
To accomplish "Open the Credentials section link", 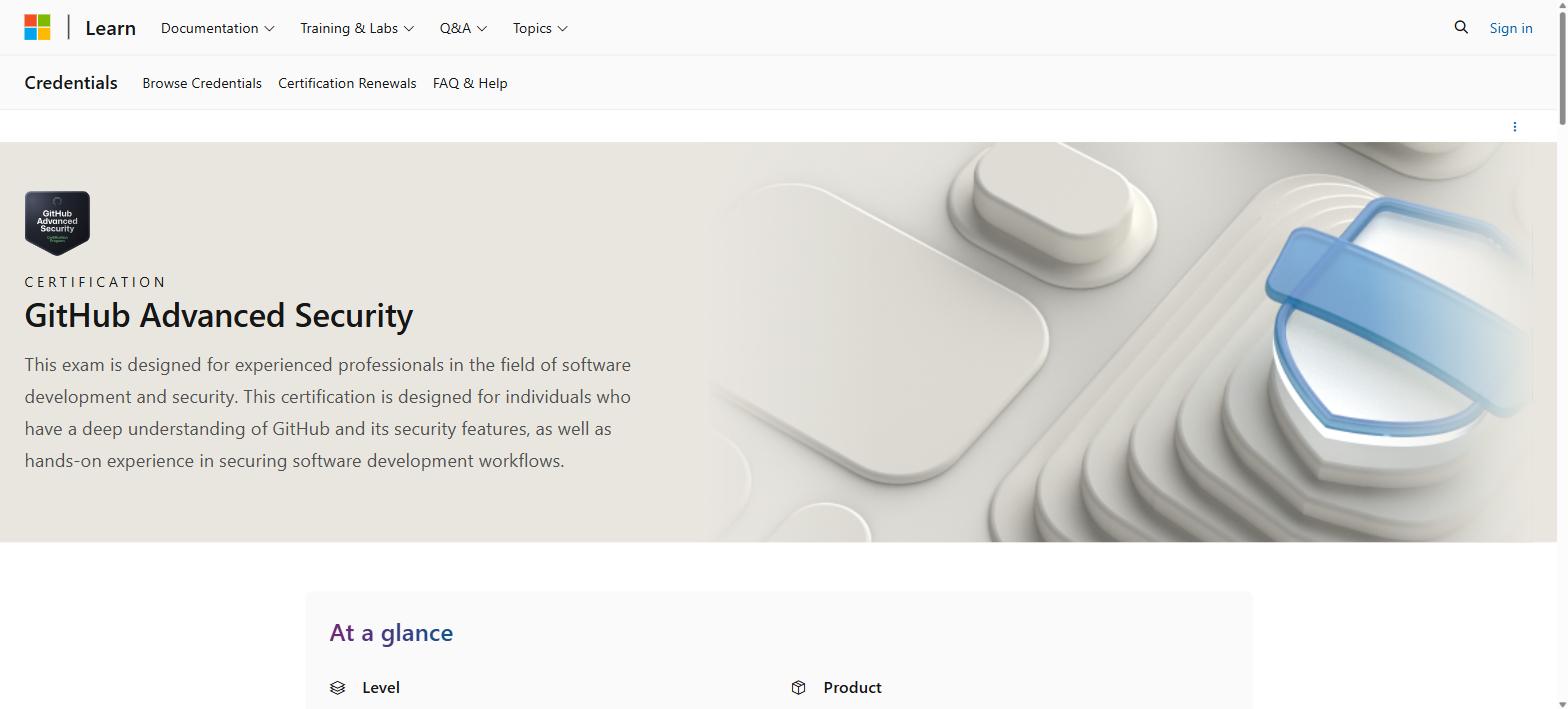I will click(x=71, y=83).
